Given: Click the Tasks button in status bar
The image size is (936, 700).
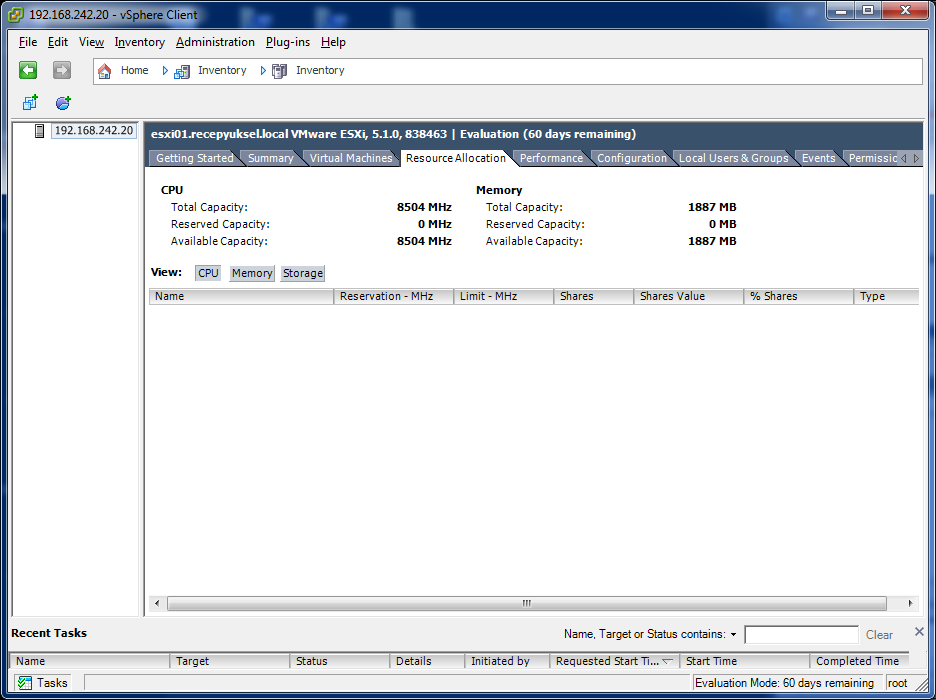Looking at the screenshot, I should (42, 683).
